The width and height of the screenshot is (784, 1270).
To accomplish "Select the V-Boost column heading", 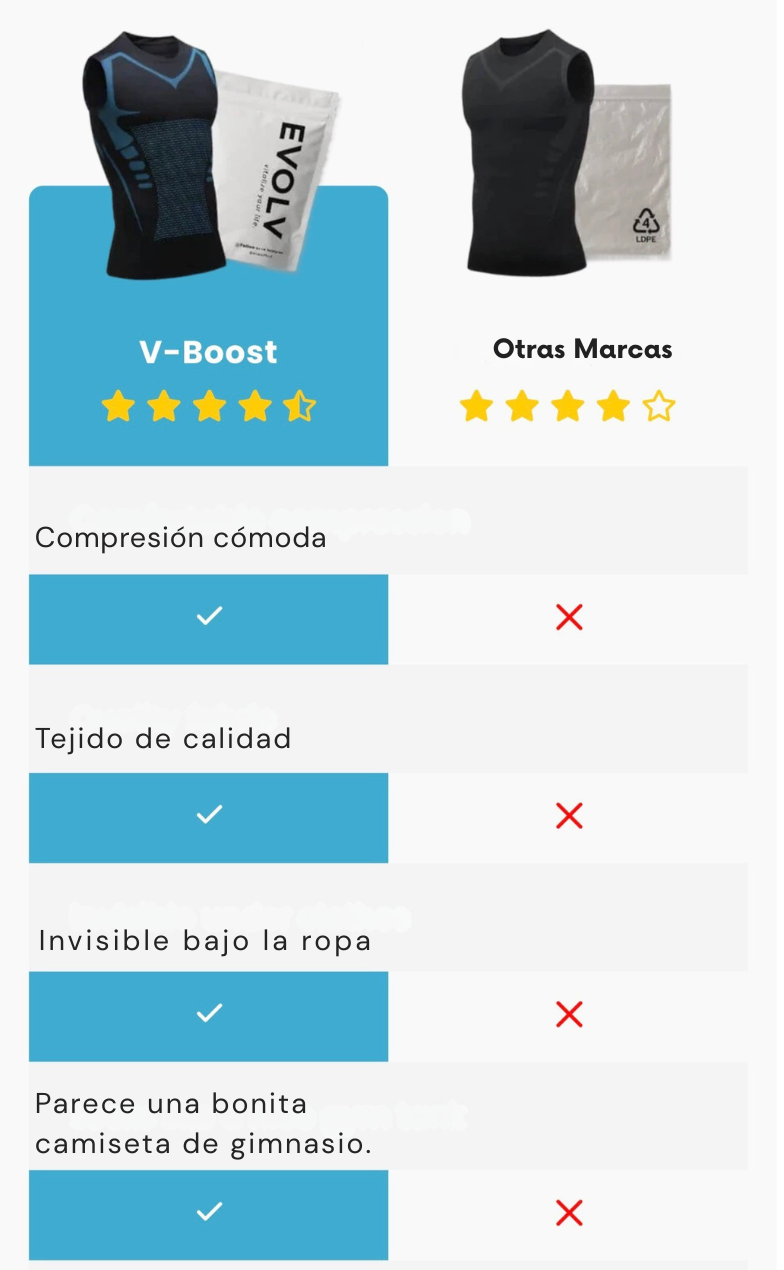I will pyautogui.click(x=208, y=352).
